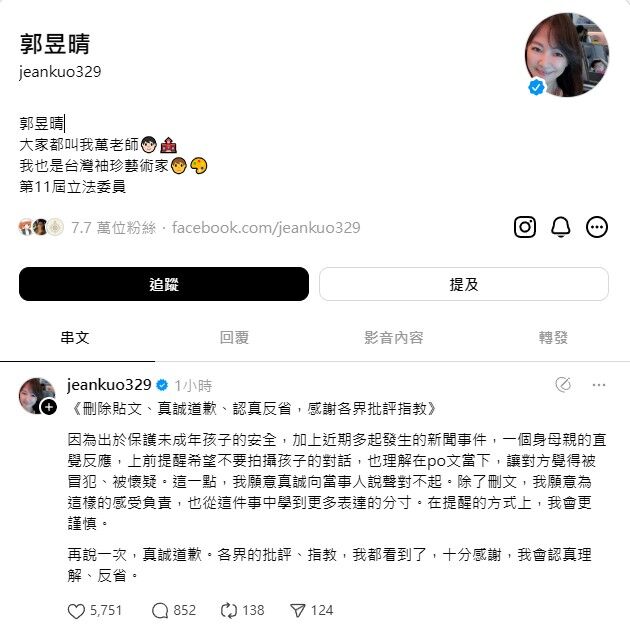The width and height of the screenshot is (630, 635).
Task: Click the verified badge next to post username
Action: click(x=162, y=385)
